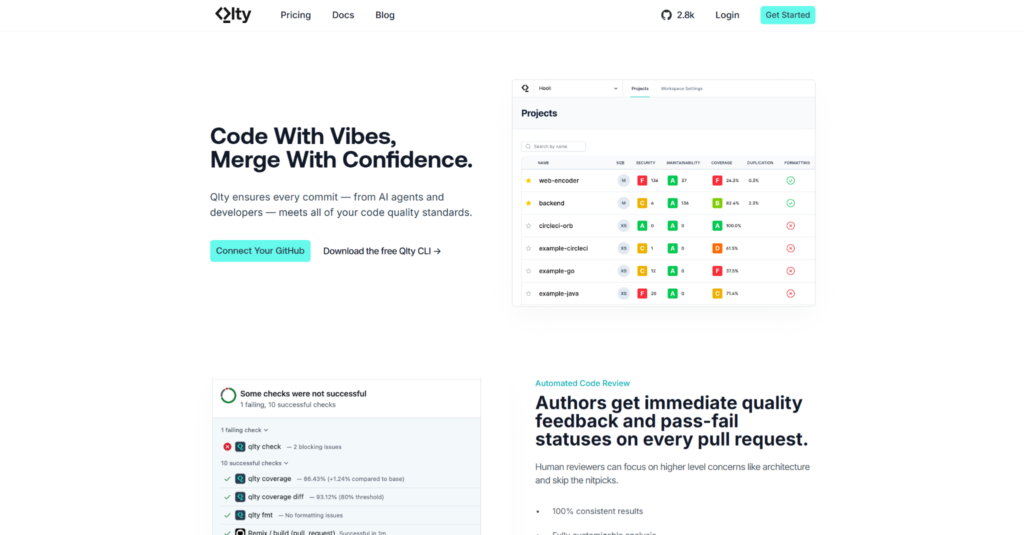Click the green A security grade for circleci-orb

[642, 225]
